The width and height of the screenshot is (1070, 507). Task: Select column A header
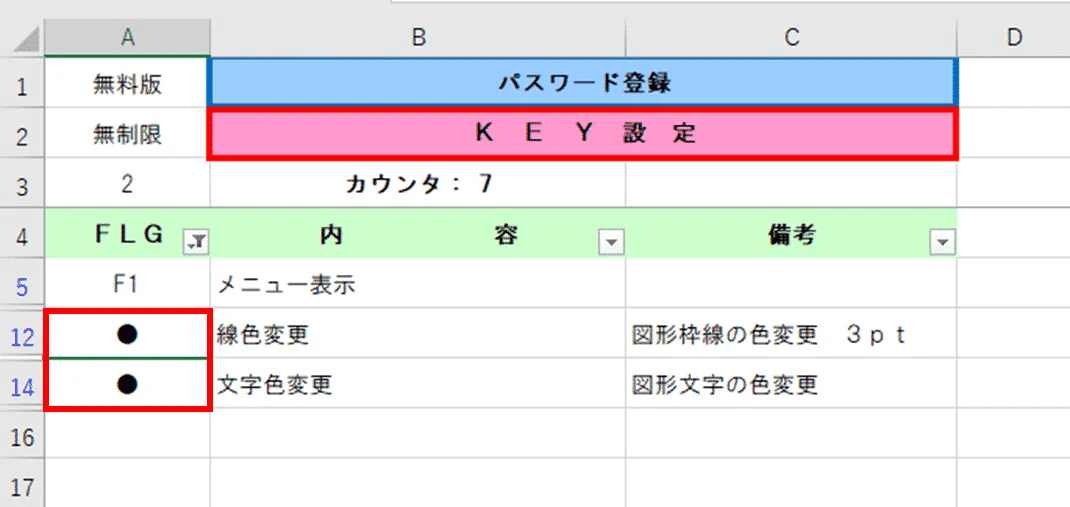[128, 38]
